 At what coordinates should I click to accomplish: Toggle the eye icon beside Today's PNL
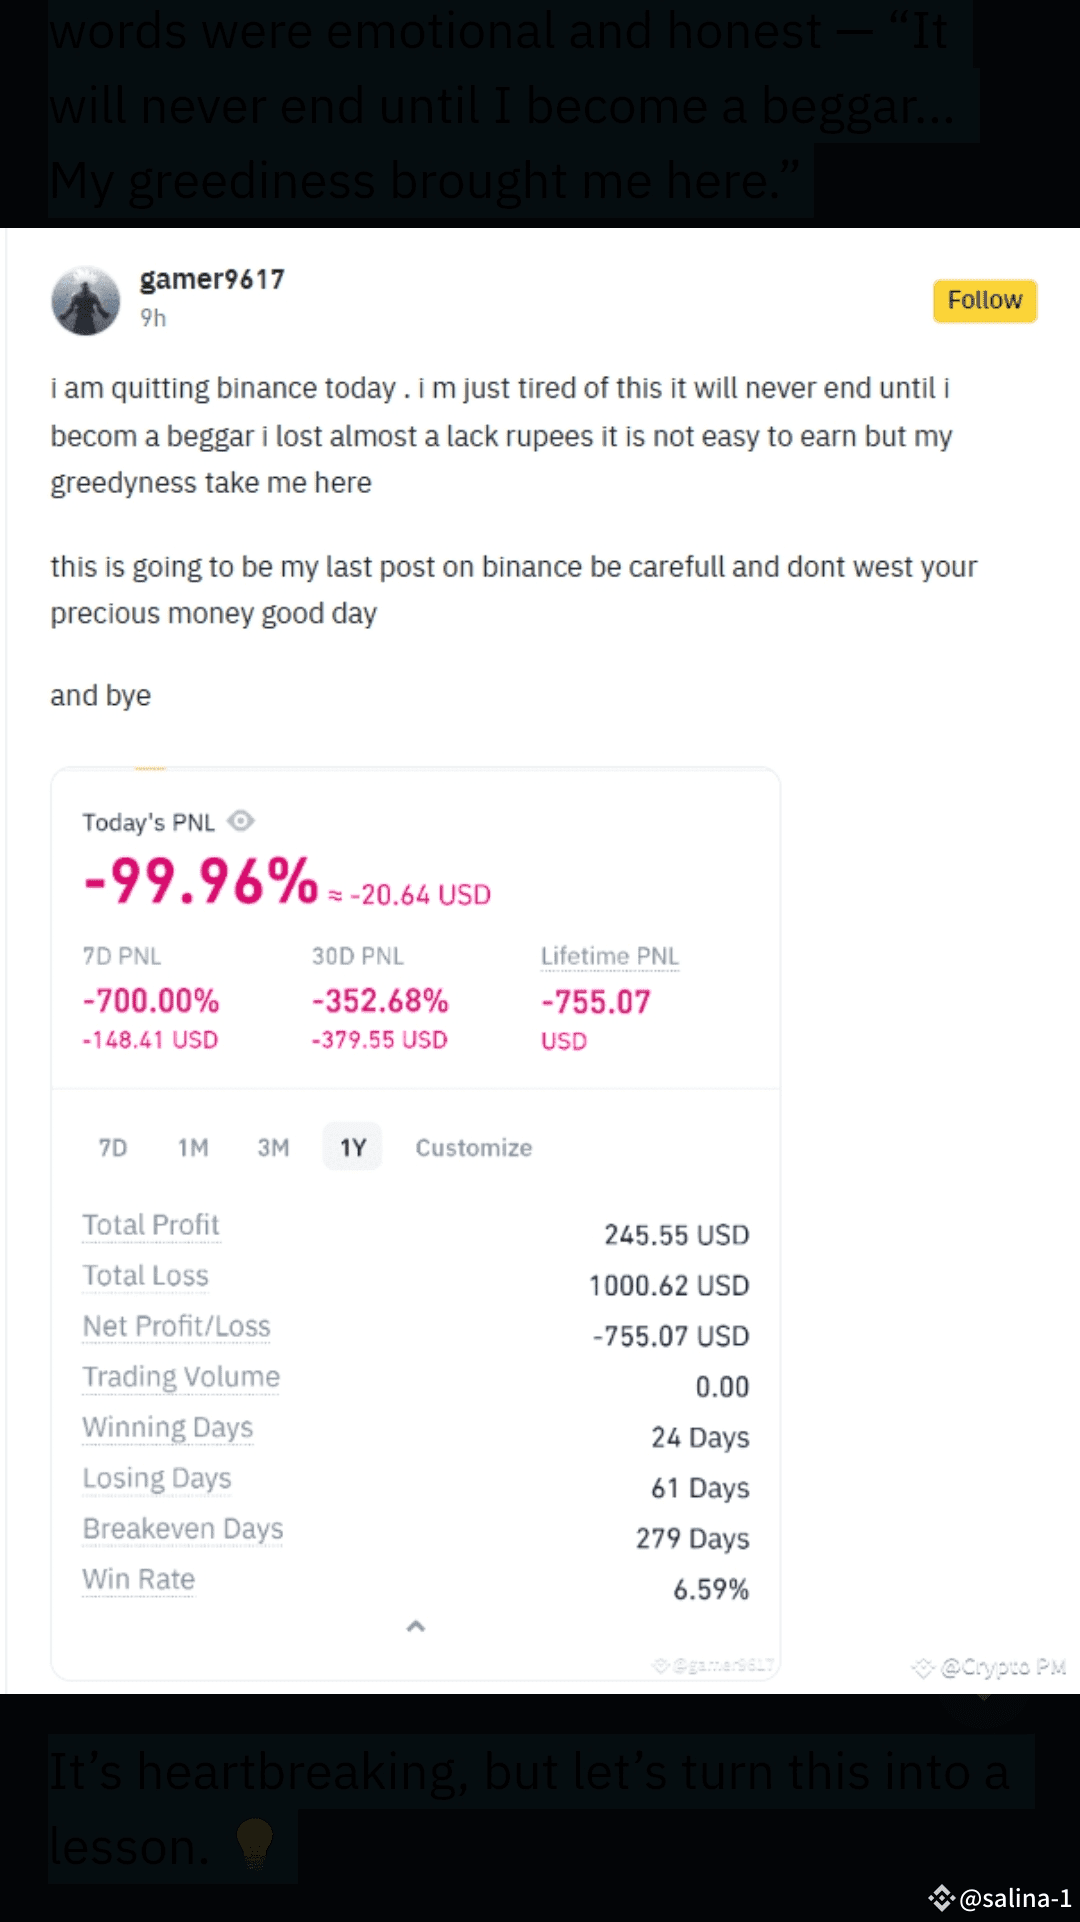tap(241, 821)
